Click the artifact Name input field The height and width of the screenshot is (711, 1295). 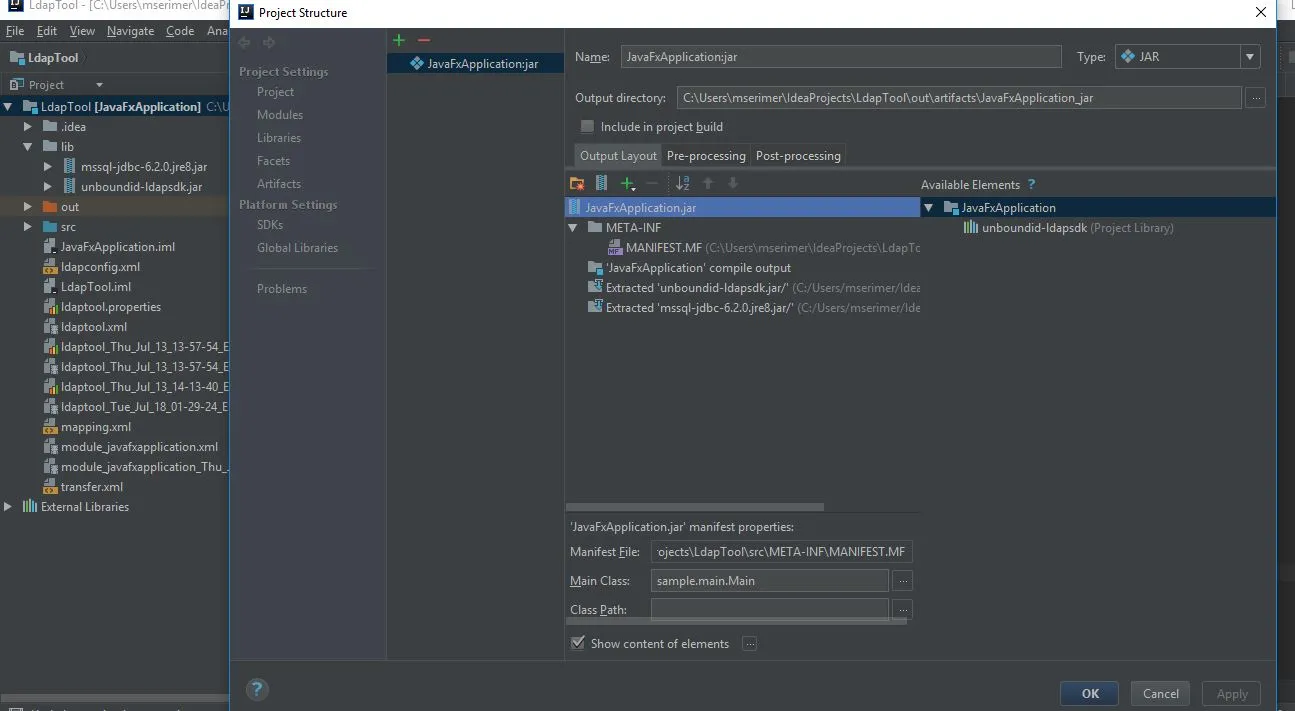point(841,57)
